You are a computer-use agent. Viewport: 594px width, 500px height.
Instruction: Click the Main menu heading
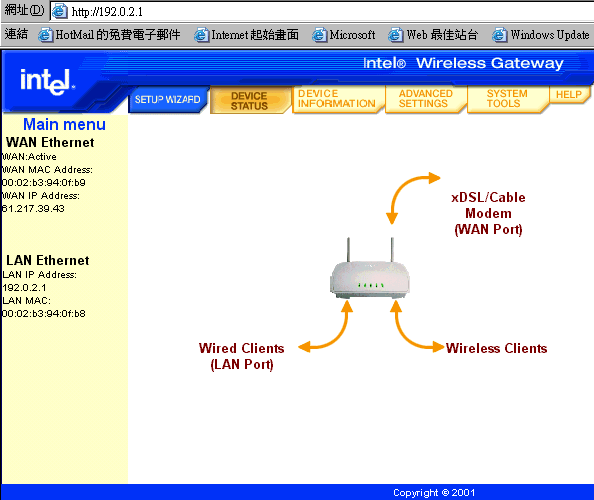pos(64,124)
